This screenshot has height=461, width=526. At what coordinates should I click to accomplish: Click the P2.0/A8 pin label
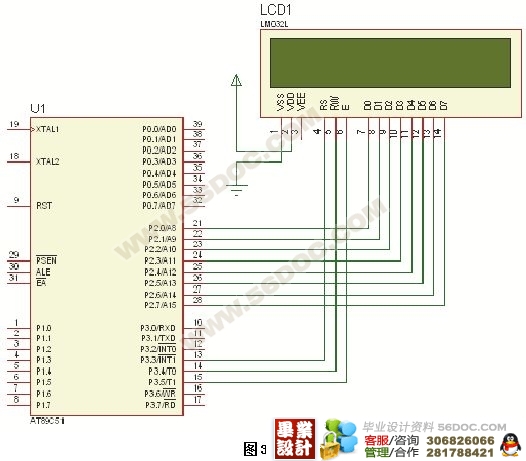click(x=162, y=228)
